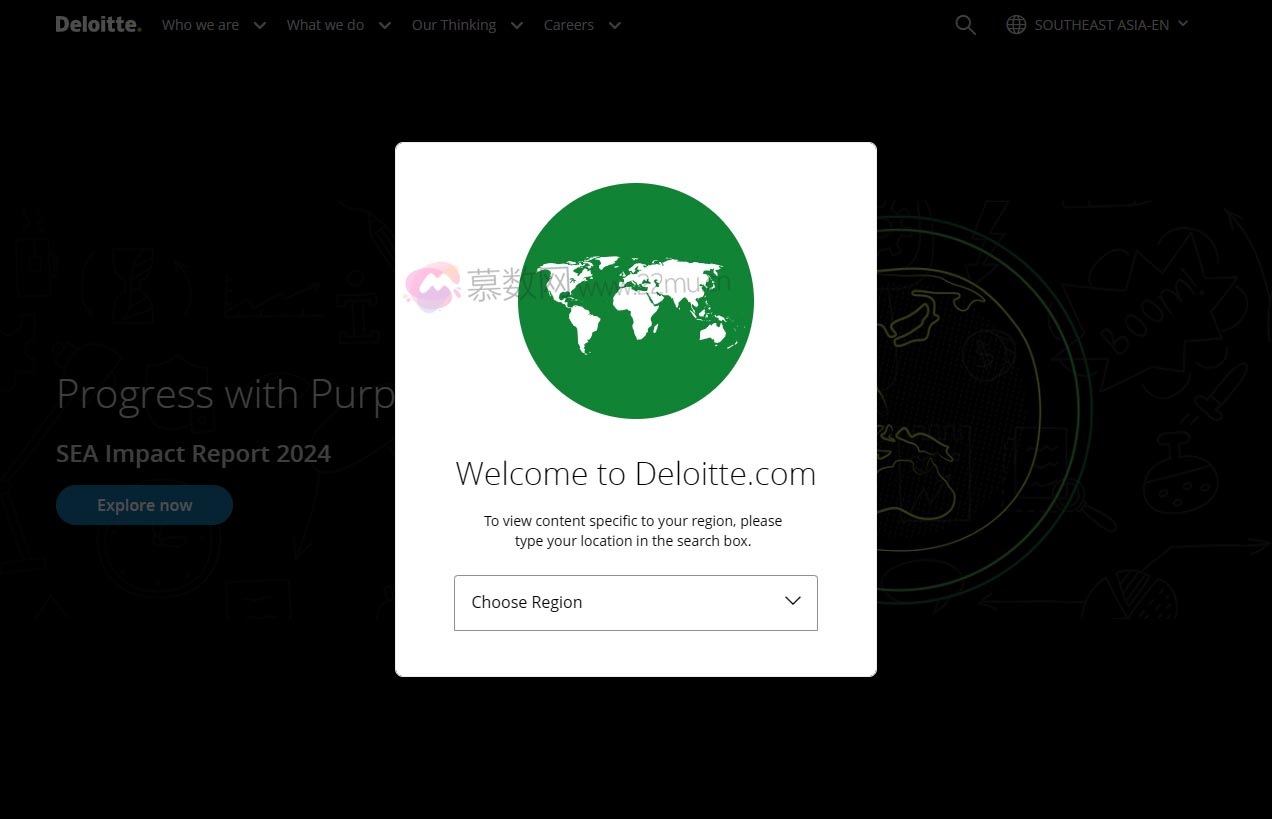This screenshot has width=1272, height=819.
Task: Expand the chevron next to What we do
Action: pos(385,25)
